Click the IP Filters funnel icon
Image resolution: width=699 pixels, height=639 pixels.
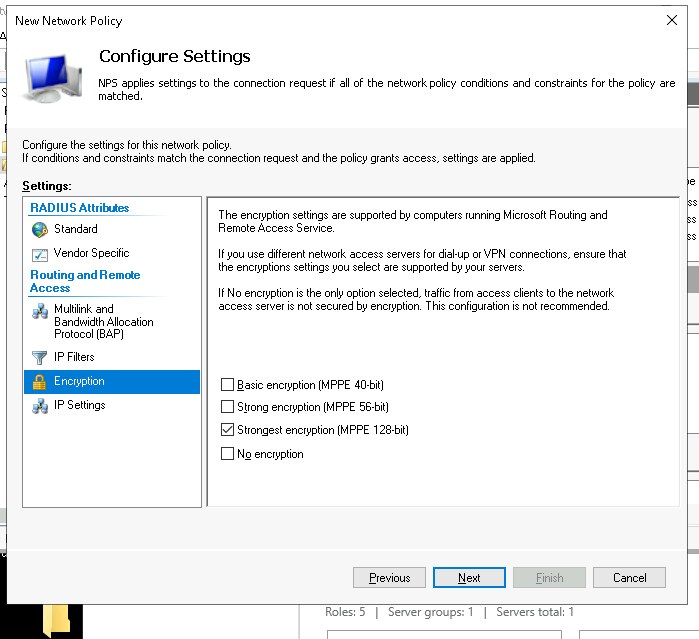[x=40, y=357]
